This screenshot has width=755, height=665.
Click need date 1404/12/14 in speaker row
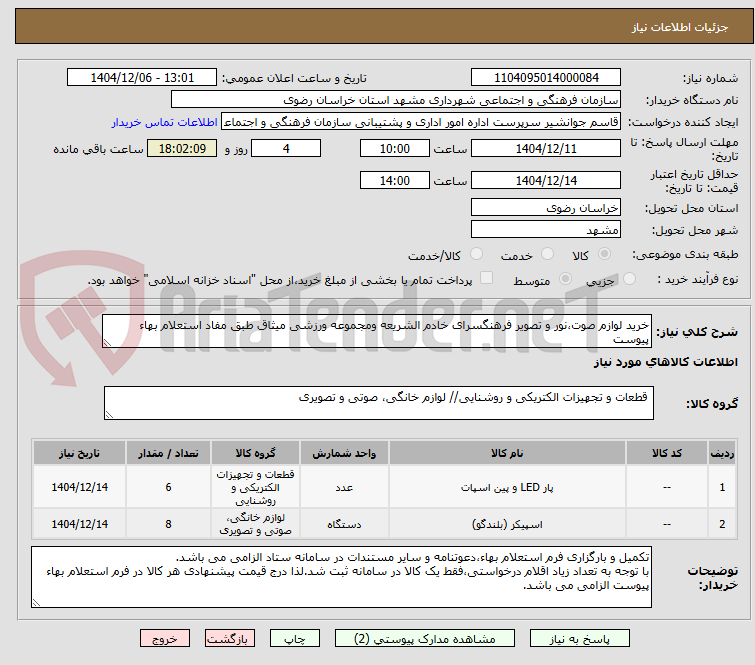pyautogui.click(x=79, y=524)
